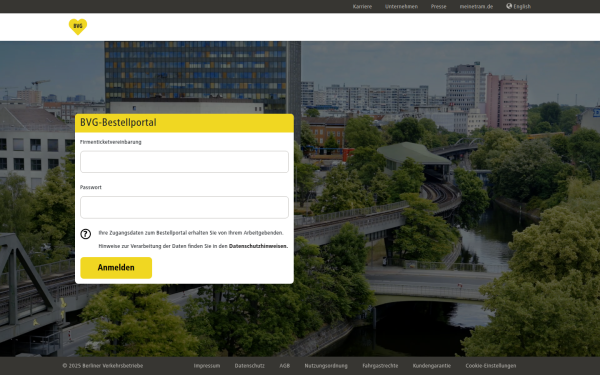This screenshot has width=600, height=375.
Task: Click the question mark help icon
Action: pyautogui.click(x=86, y=234)
